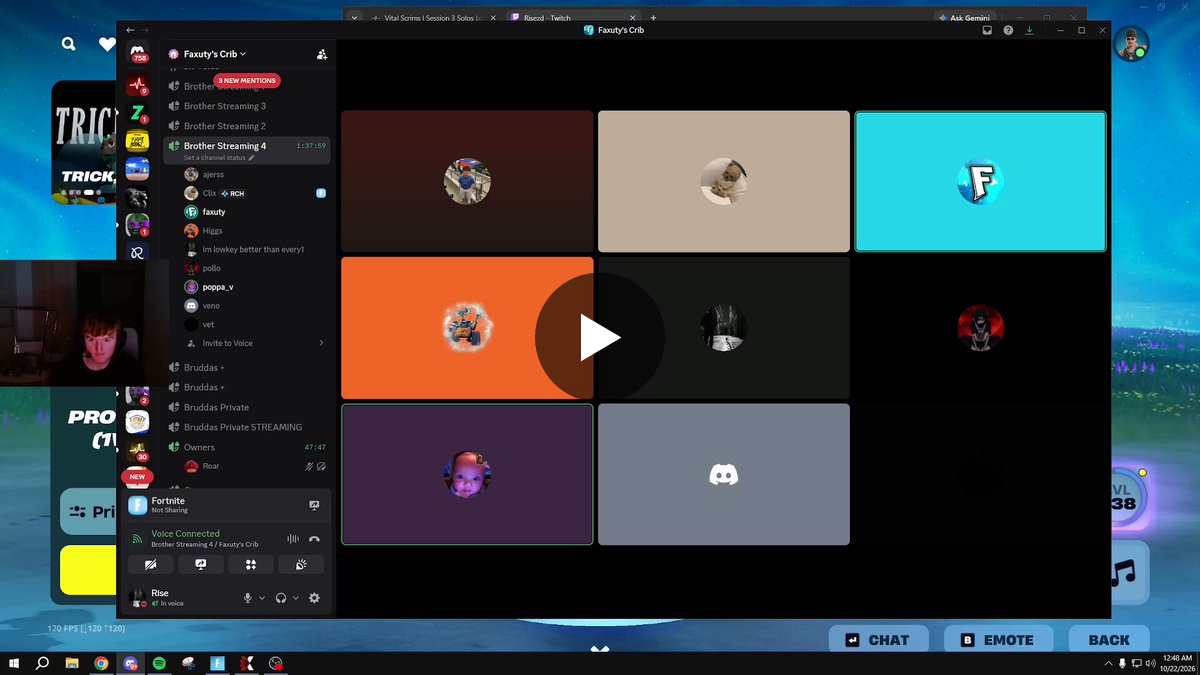Open headphone output options arrow
The image size is (1200, 675).
pos(296,598)
